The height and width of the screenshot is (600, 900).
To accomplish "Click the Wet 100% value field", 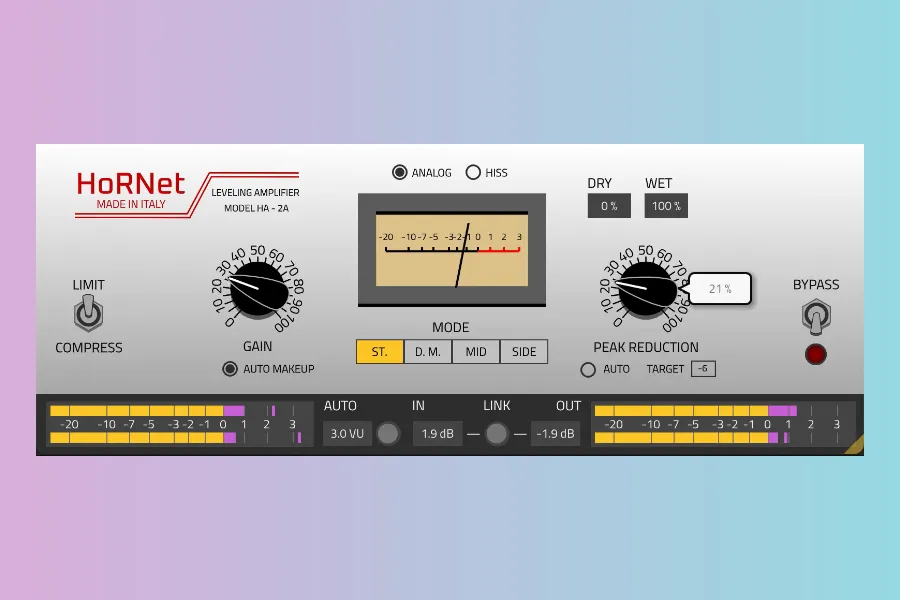I will coord(666,206).
